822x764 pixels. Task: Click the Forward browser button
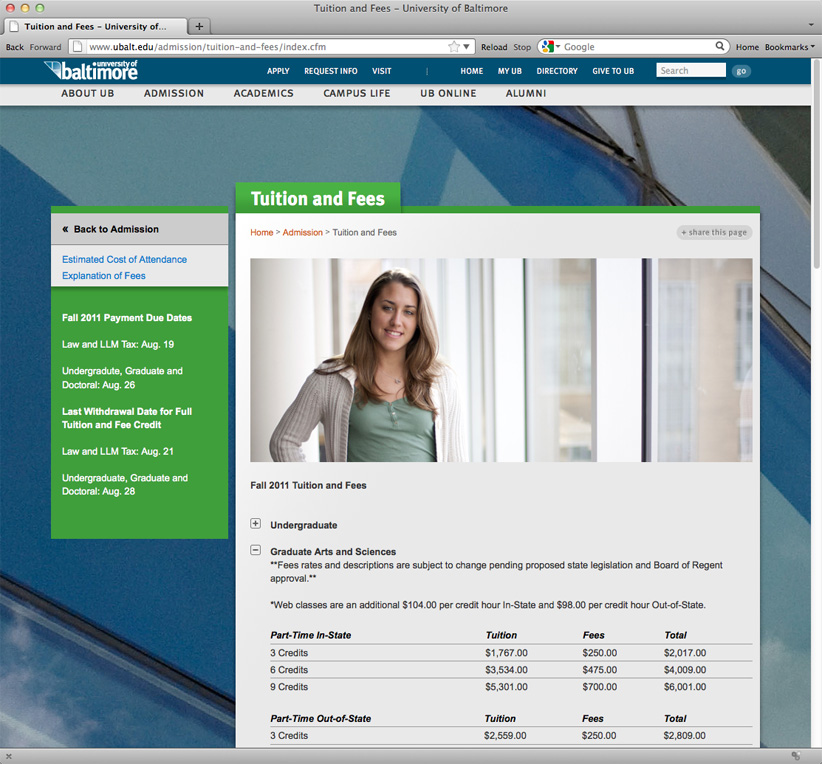[45, 47]
